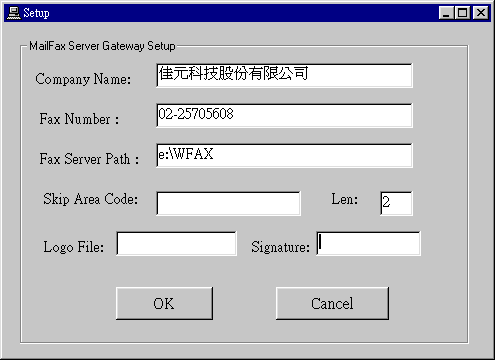495x360 pixels.
Task: Click the Len label
Action: (x=344, y=199)
